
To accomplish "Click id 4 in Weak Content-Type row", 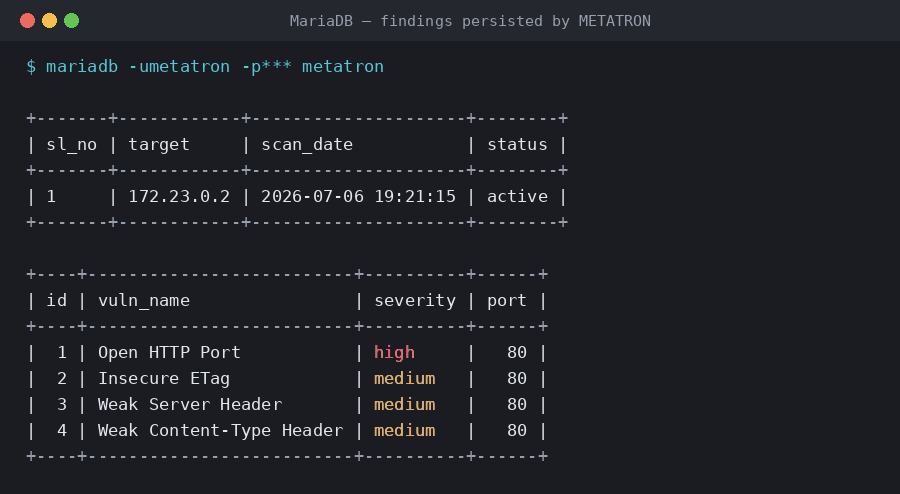I will pos(62,430).
